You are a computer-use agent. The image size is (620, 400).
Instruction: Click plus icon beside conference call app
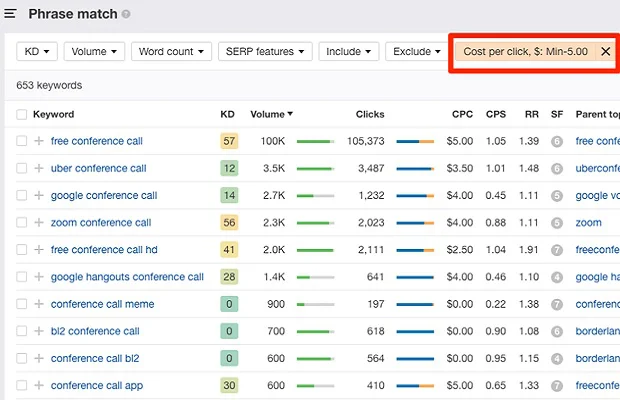[39, 385]
